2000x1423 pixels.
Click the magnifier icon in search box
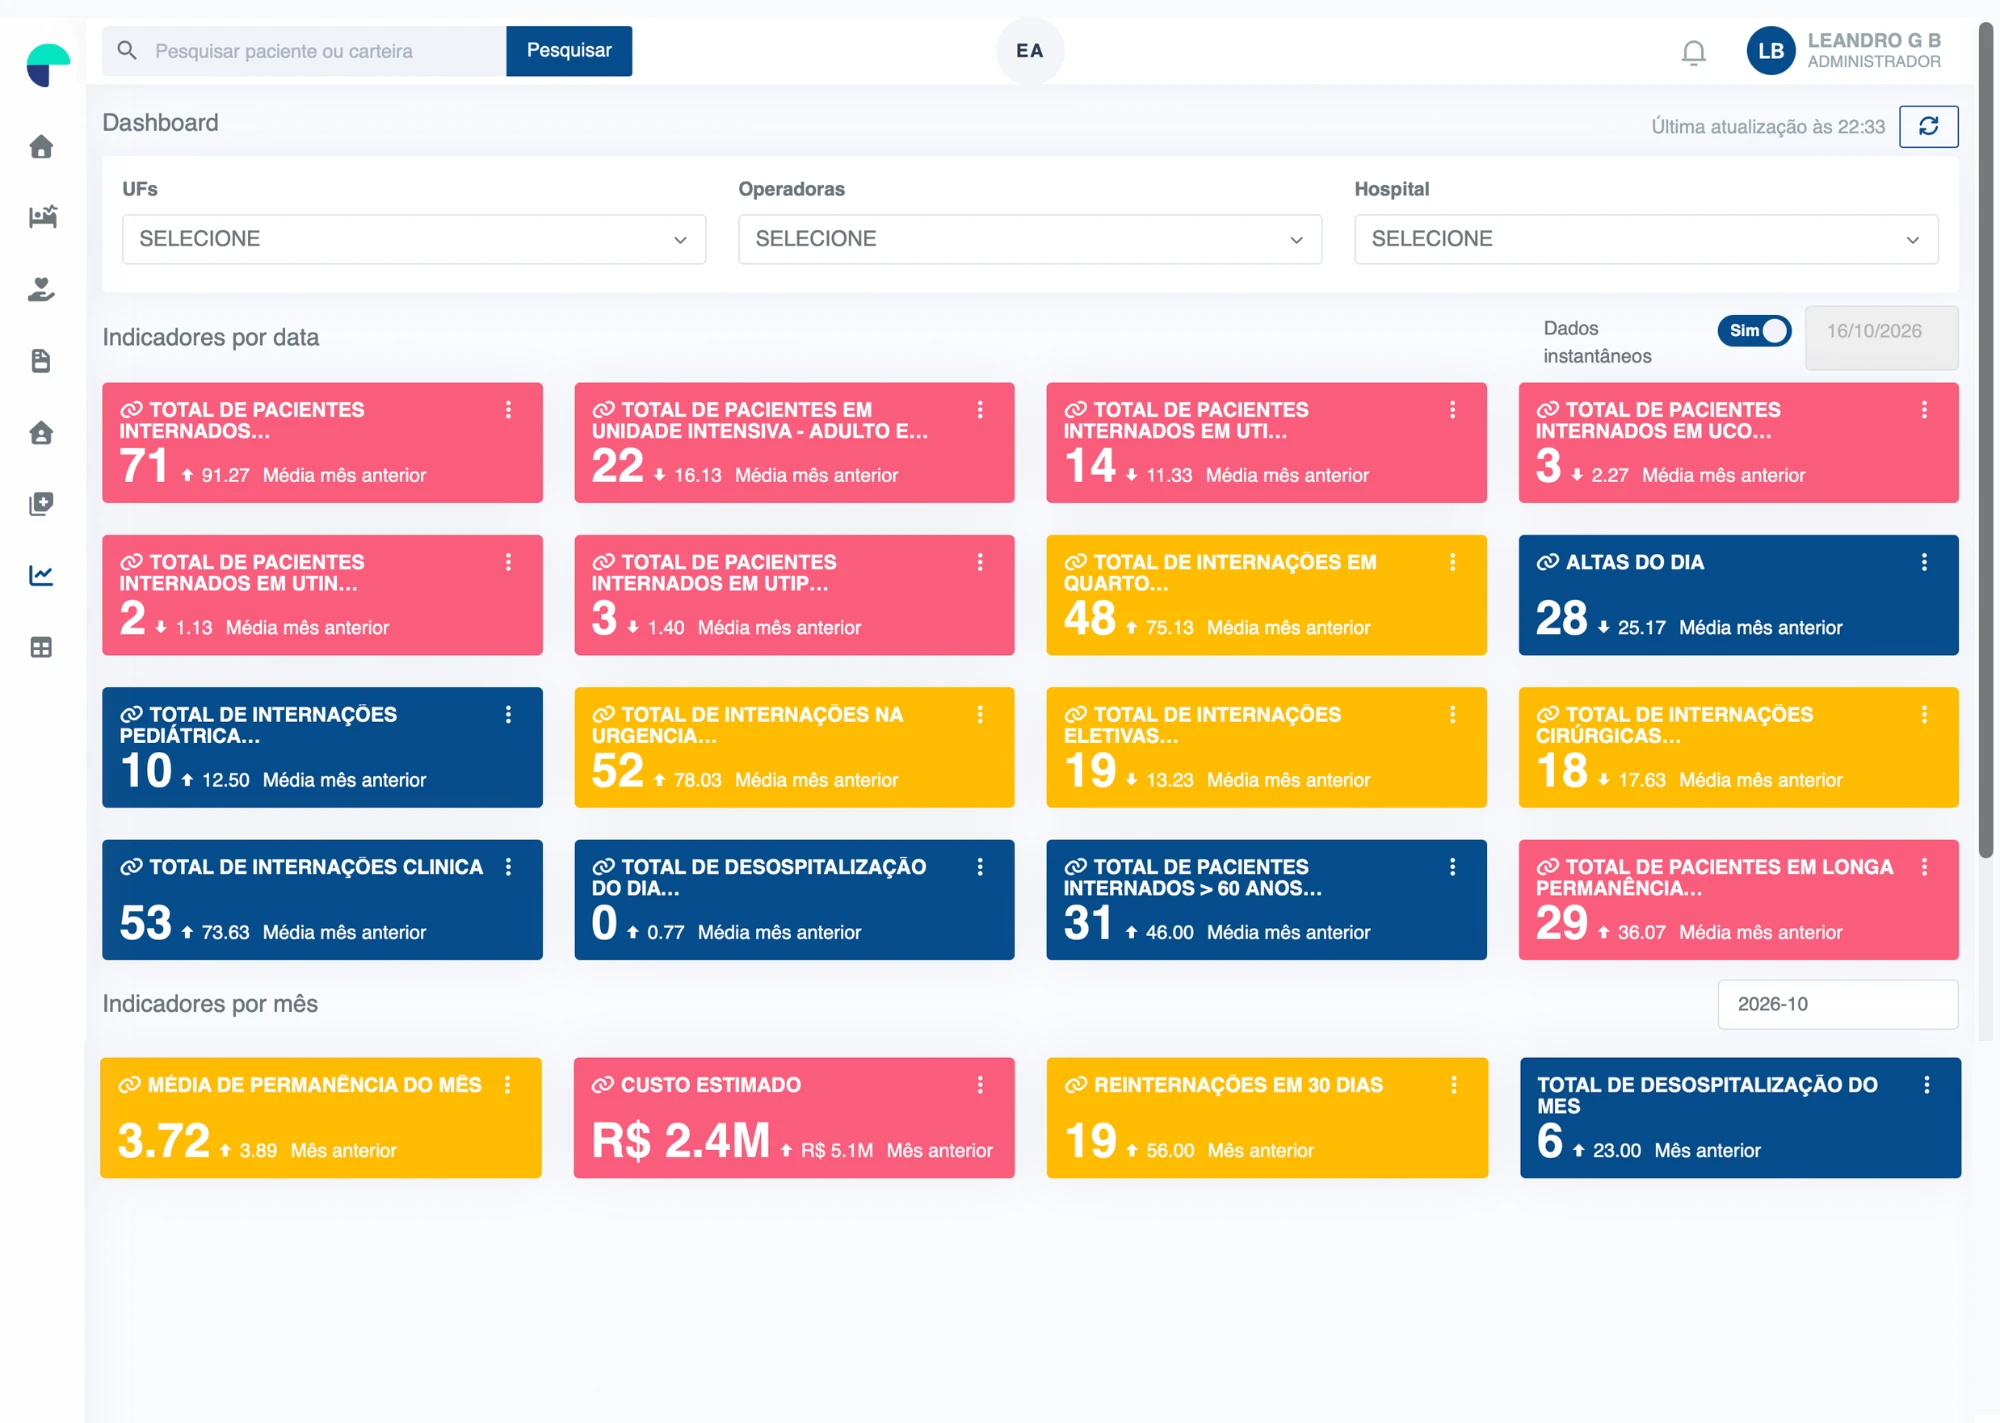tap(127, 50)
